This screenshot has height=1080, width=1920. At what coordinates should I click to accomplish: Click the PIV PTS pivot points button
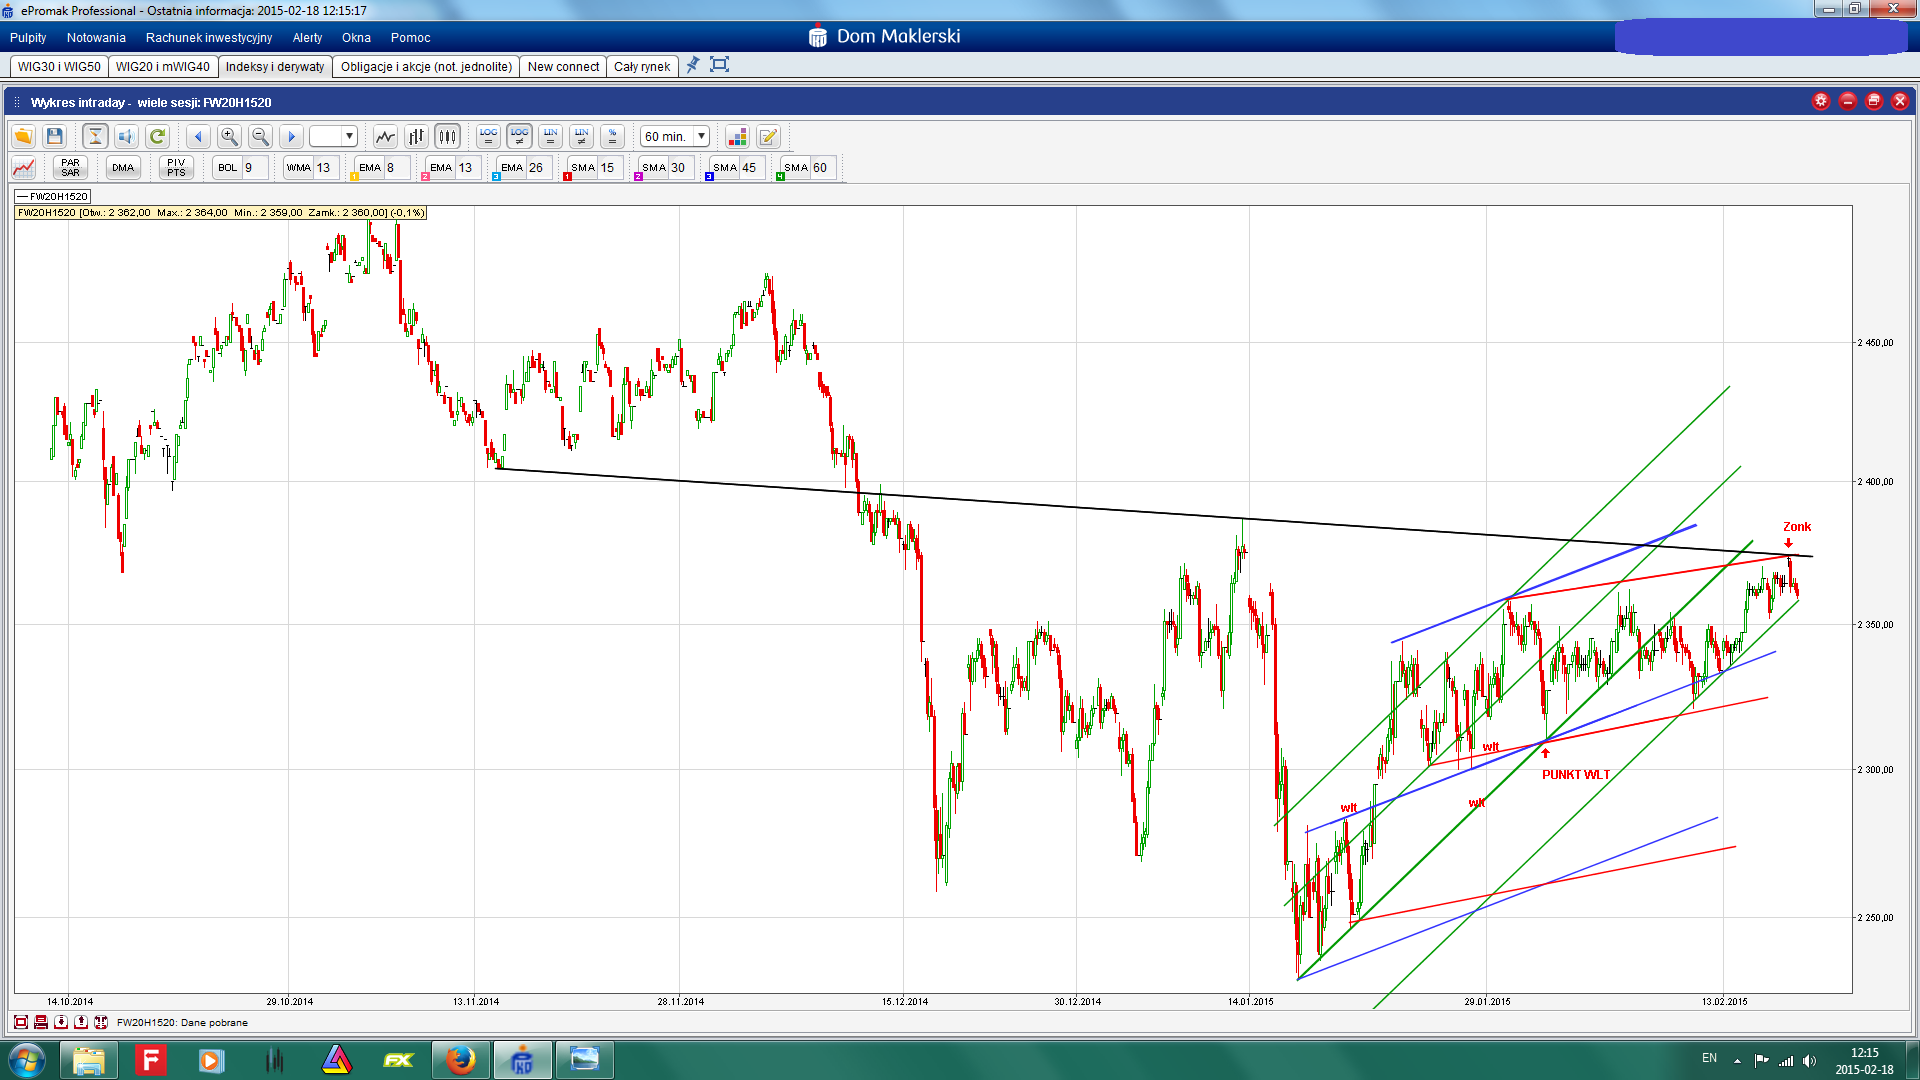[176, 168]
